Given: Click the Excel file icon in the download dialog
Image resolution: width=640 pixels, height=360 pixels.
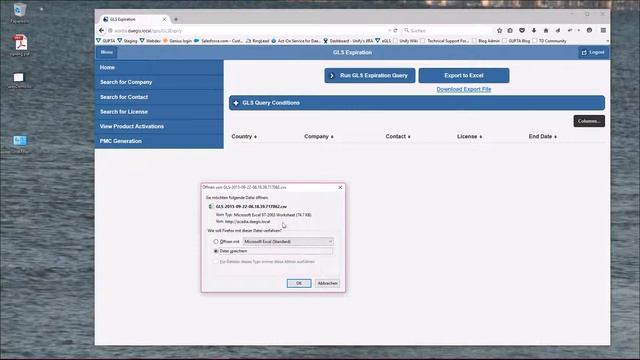Looking at the screenshot, I should (x=211, y=207).
